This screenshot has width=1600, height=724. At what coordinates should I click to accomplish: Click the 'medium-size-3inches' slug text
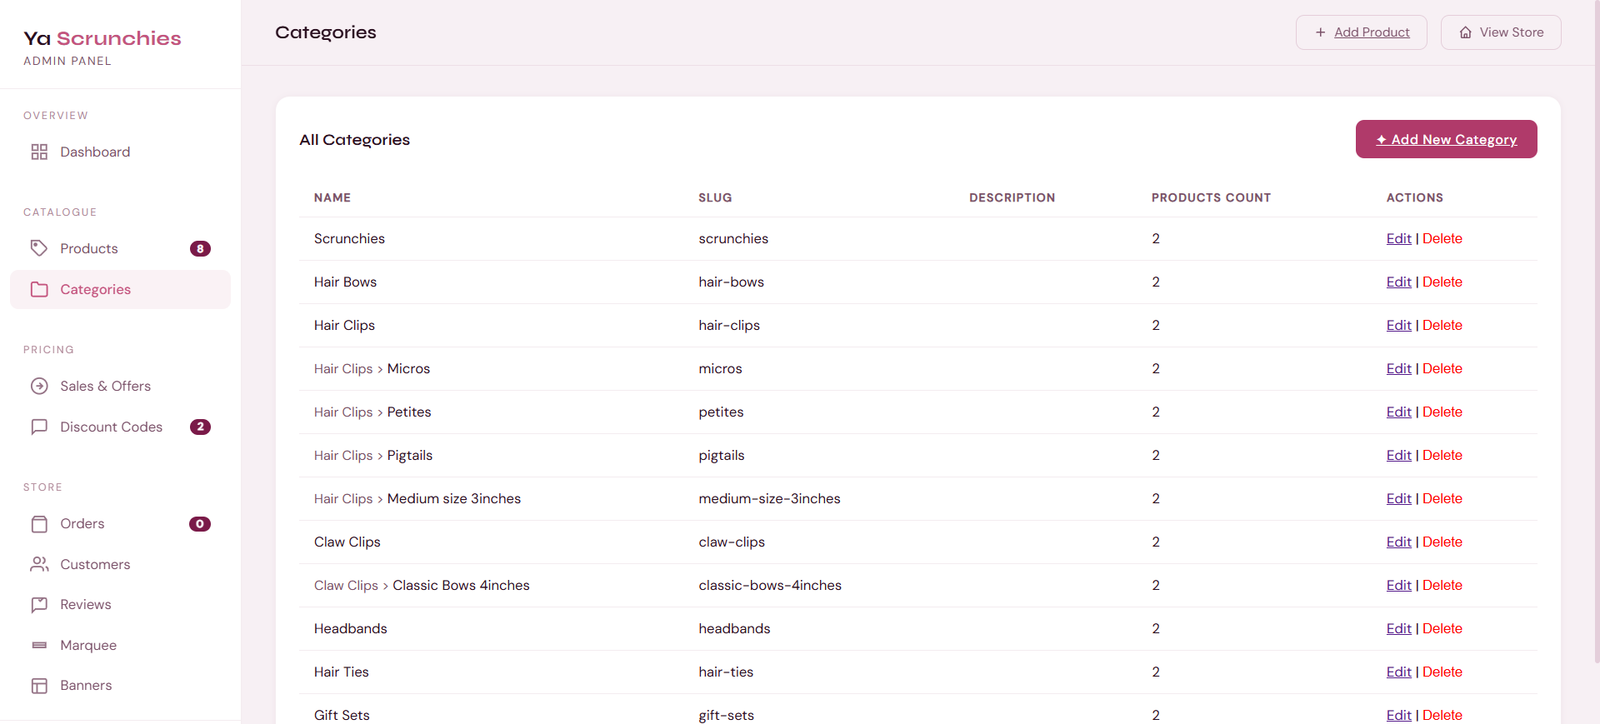(x=769, y=499)
